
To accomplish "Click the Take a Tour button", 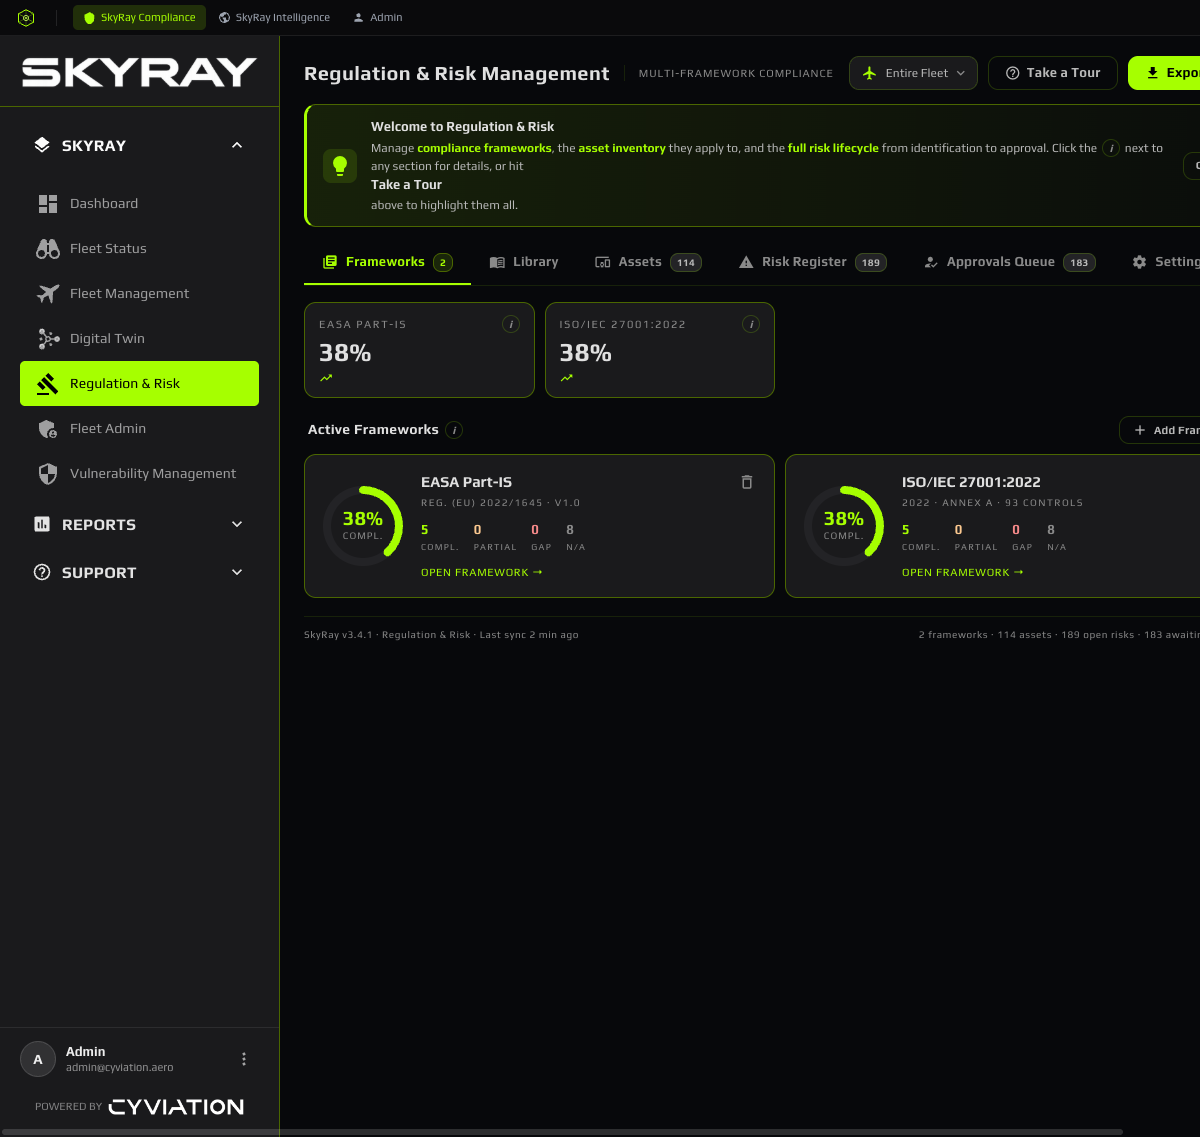I will tap(1053, 73).
